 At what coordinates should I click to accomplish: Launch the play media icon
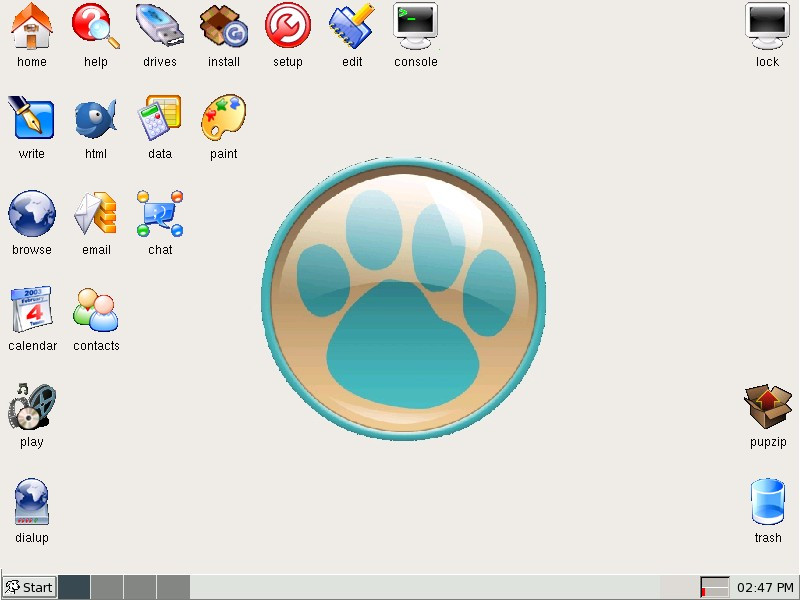point(32,406)
